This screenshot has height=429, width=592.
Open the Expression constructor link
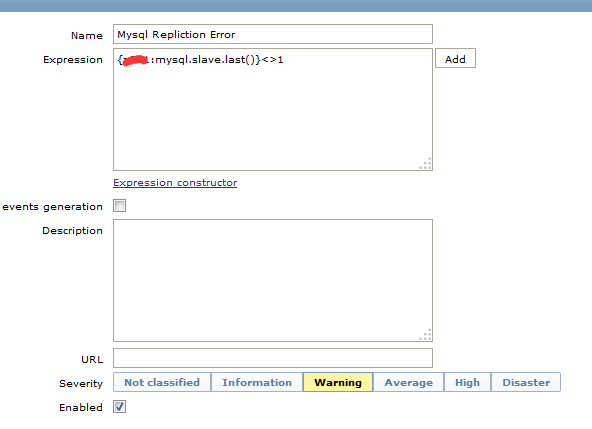click(175, 183)
